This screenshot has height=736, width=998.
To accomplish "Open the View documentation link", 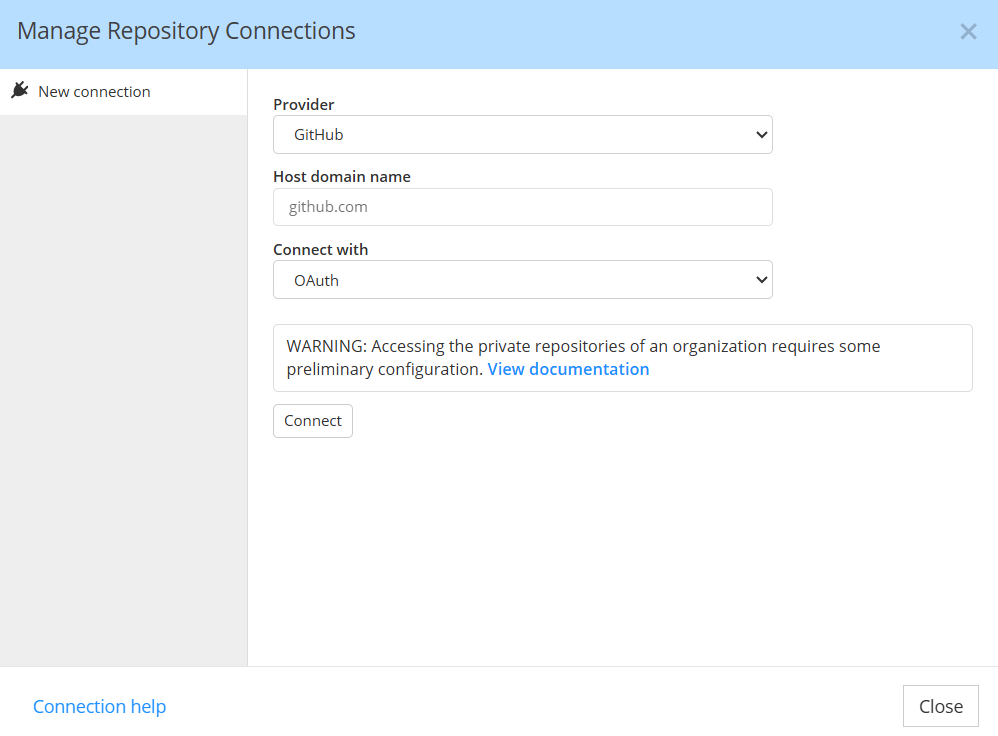I will point(568,369).
